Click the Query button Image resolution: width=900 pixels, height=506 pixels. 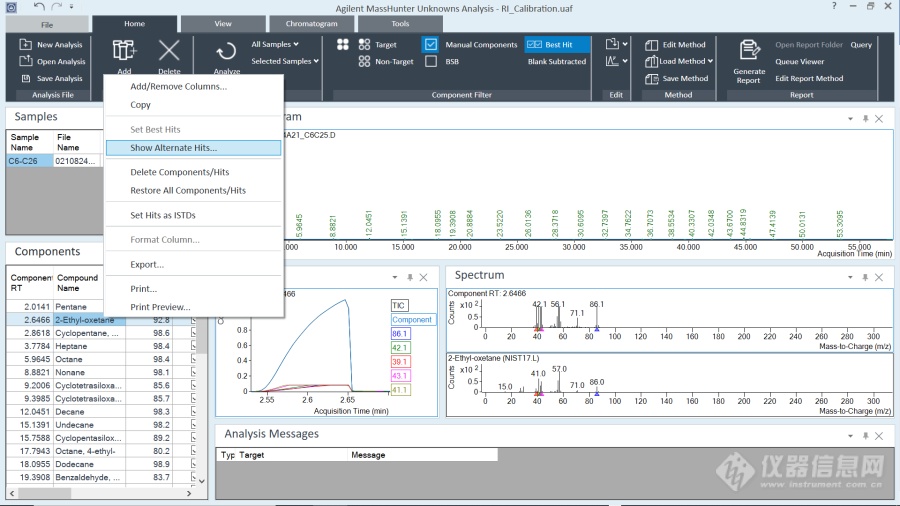tap(861, 44)
